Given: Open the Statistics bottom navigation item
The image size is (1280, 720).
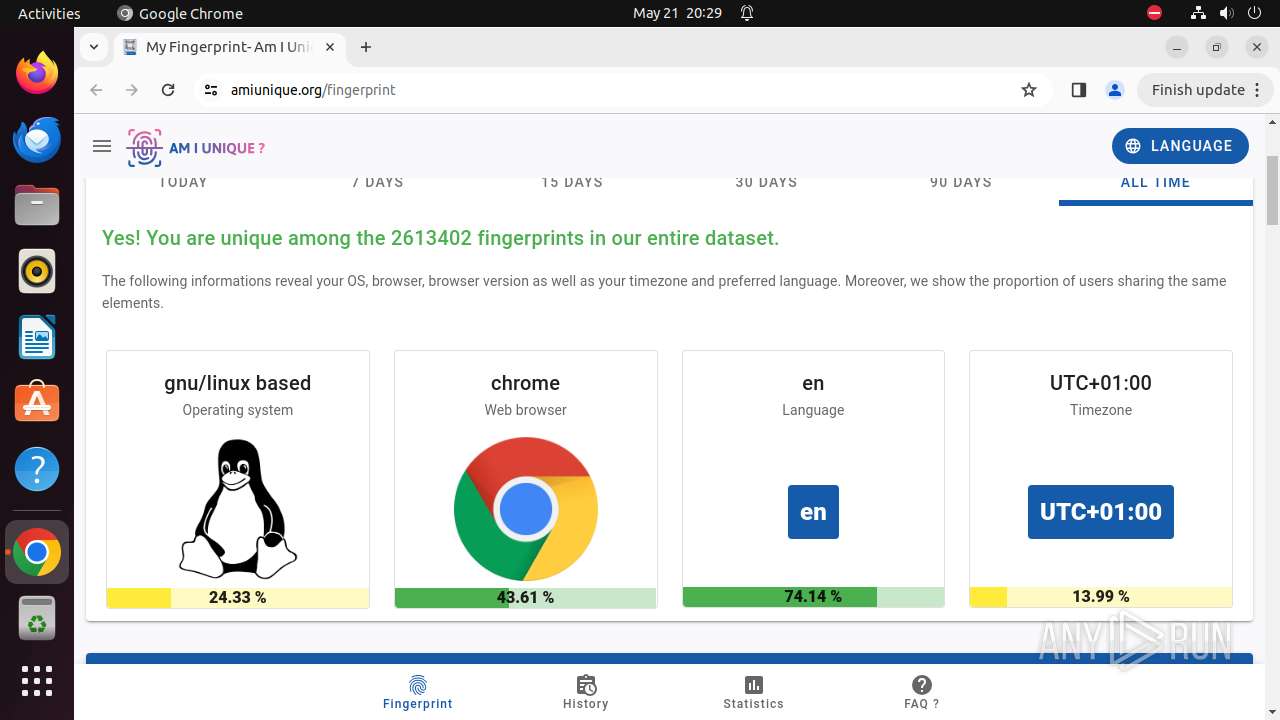Looking at the screenshot, I should (x=754, y=691).
